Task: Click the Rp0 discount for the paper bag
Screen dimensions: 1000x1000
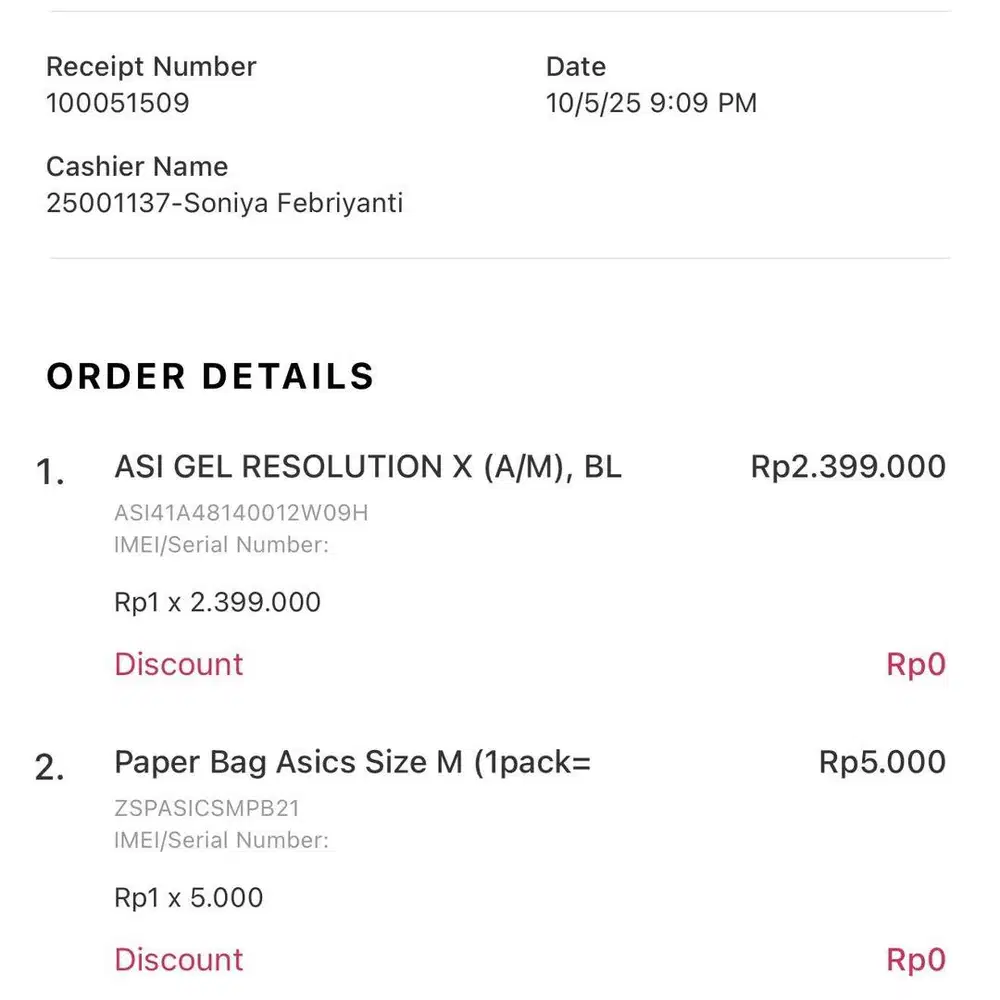Action: click(915, 960)
